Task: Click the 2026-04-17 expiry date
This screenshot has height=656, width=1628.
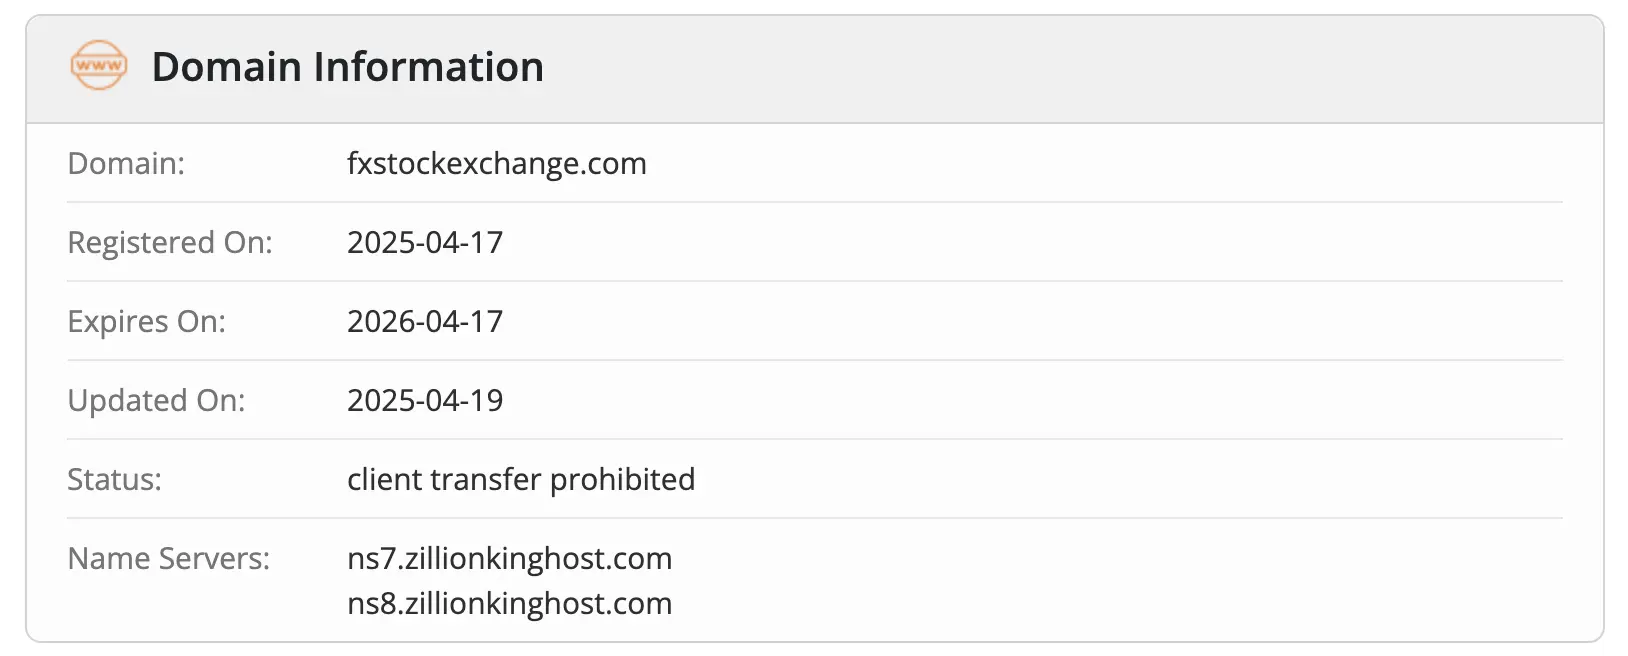Action: tap(424, 321)
